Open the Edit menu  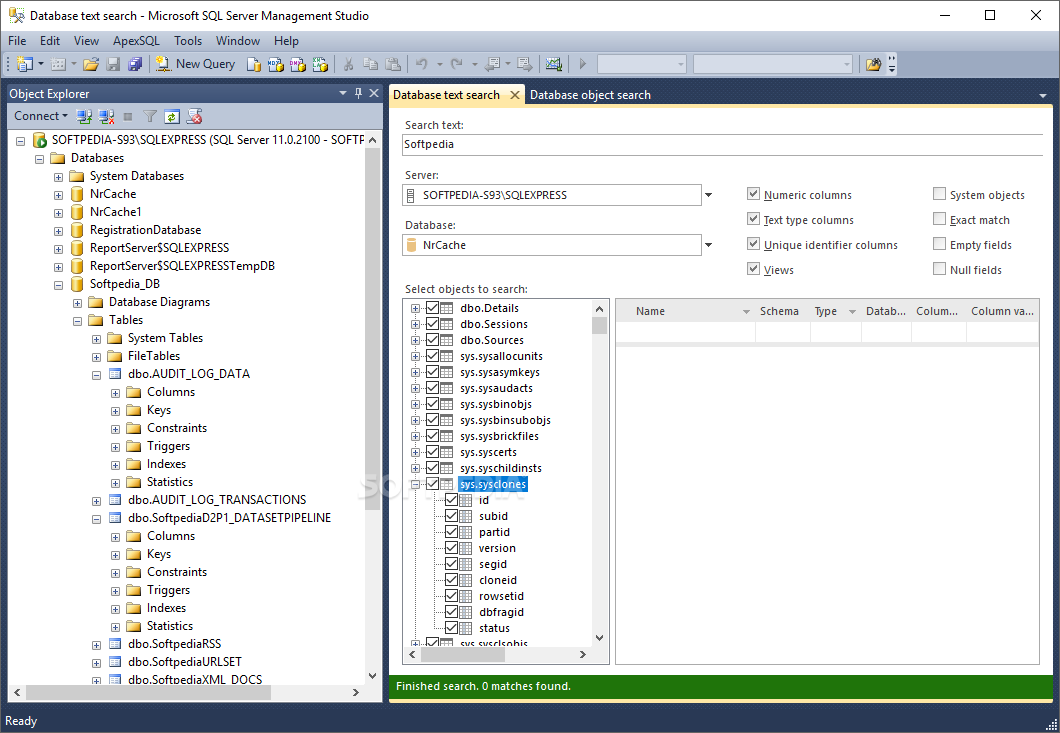[49, 41]
